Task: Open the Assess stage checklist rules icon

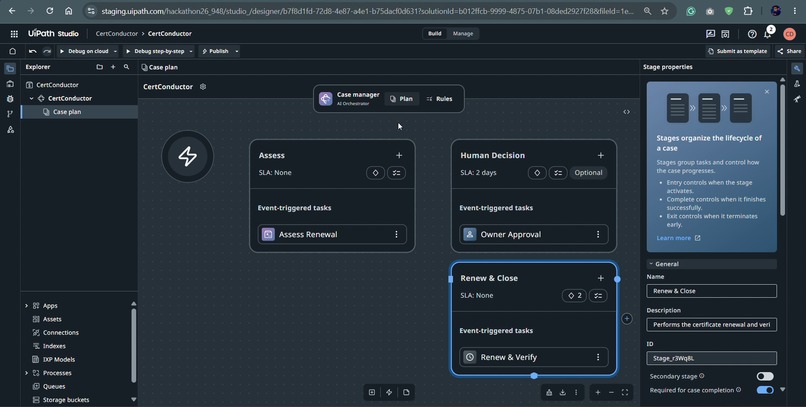Action: (396, 173)
